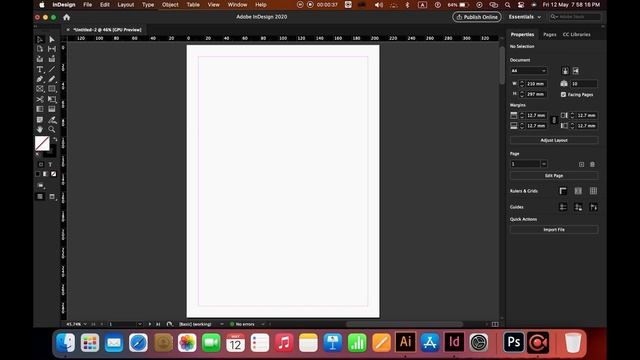Delete the current page icon

pyautogui.click(x=593, y=164)
